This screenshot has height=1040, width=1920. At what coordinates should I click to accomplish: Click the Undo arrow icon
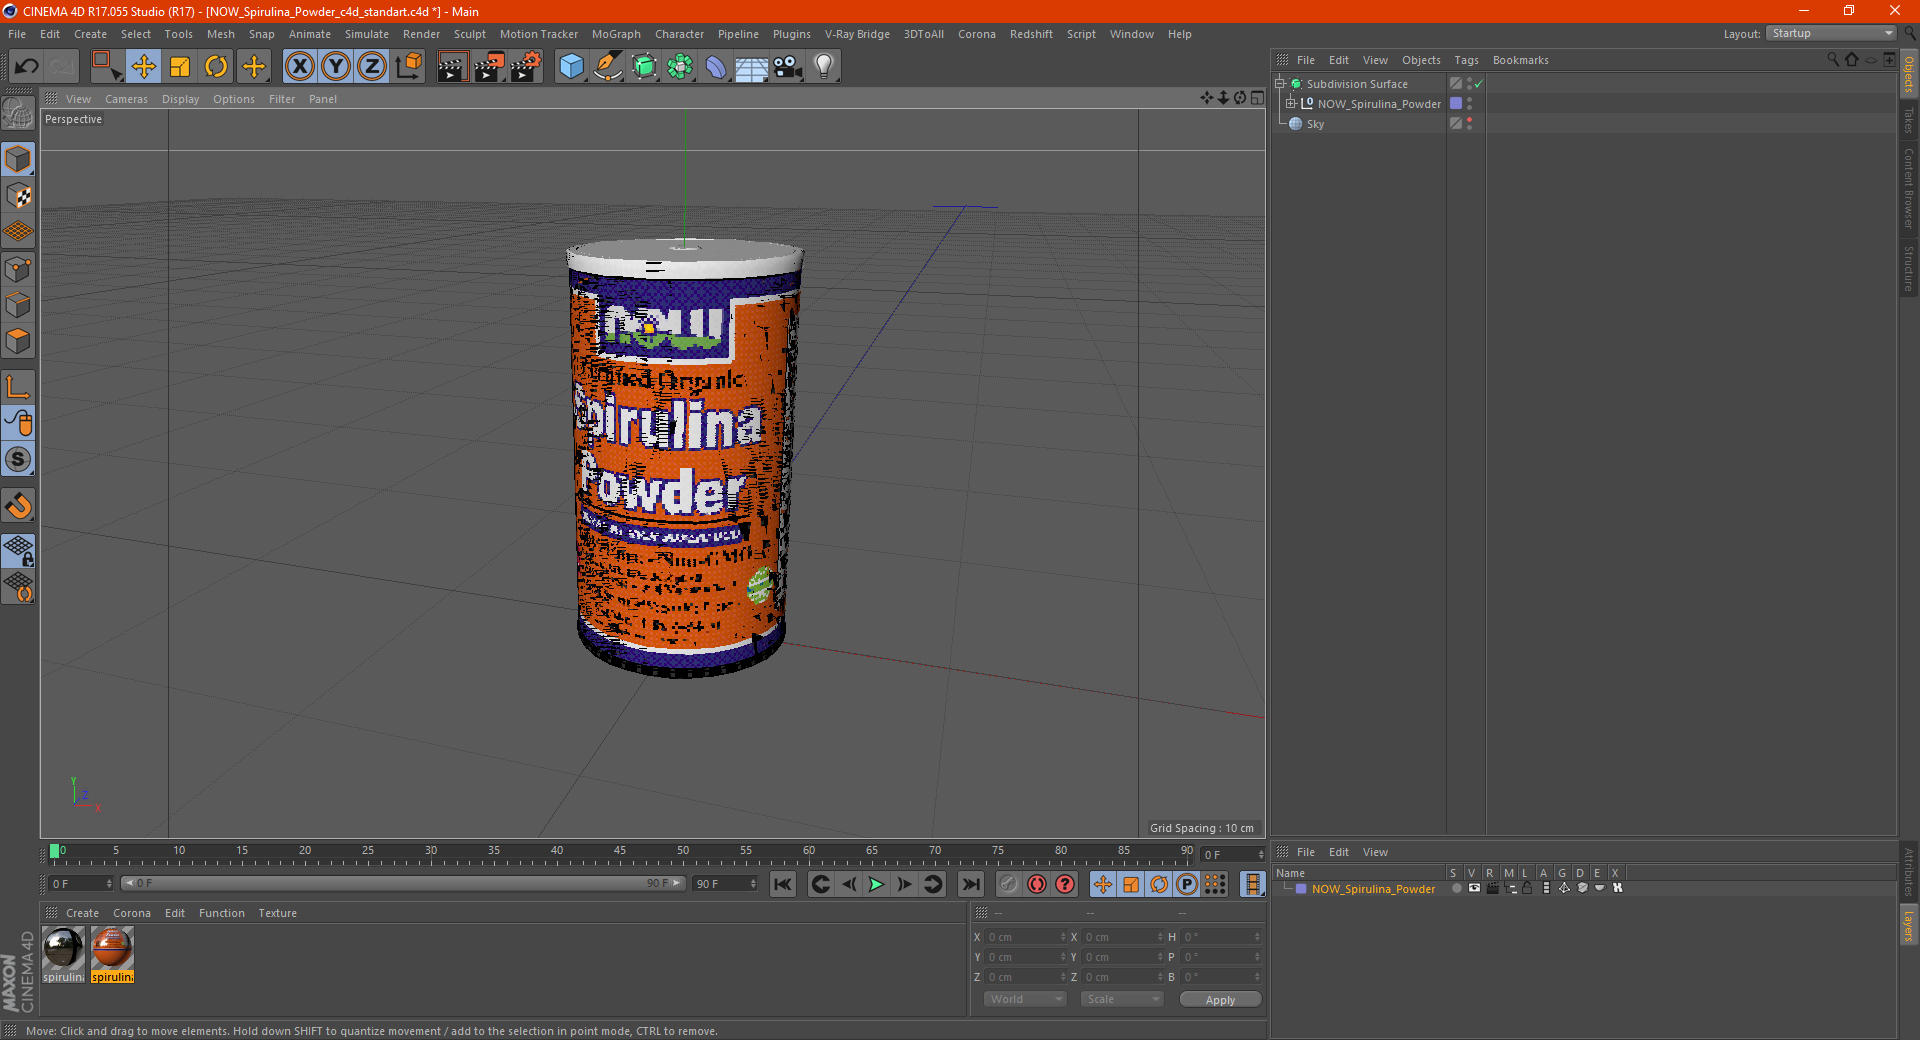27,67
